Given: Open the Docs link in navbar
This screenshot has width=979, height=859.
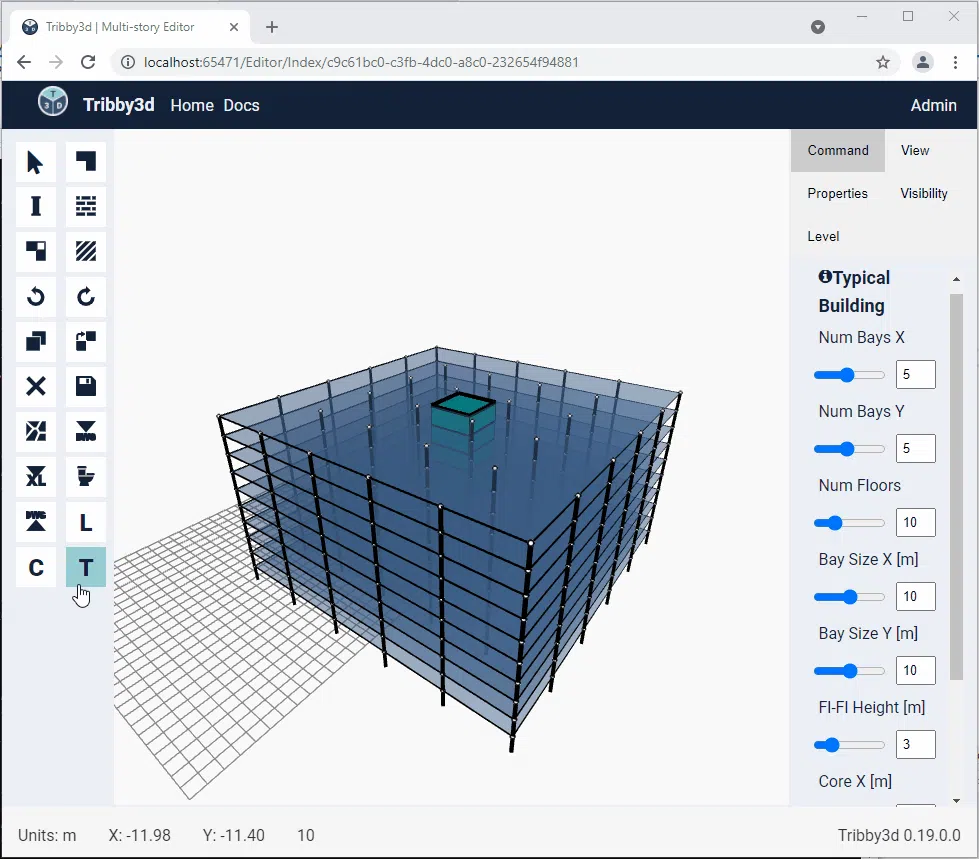Looking at the screenshot, I should [241, 106].
